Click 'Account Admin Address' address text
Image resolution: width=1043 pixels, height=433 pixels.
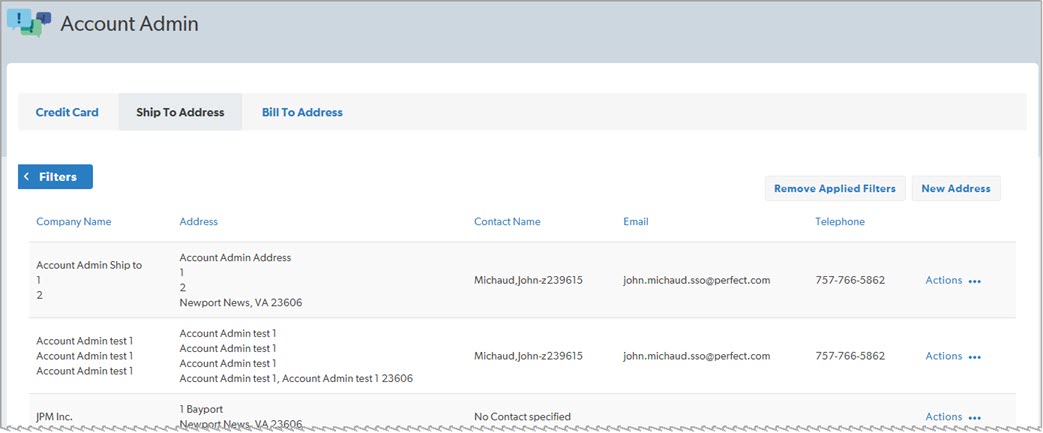[x=235, y=257]
